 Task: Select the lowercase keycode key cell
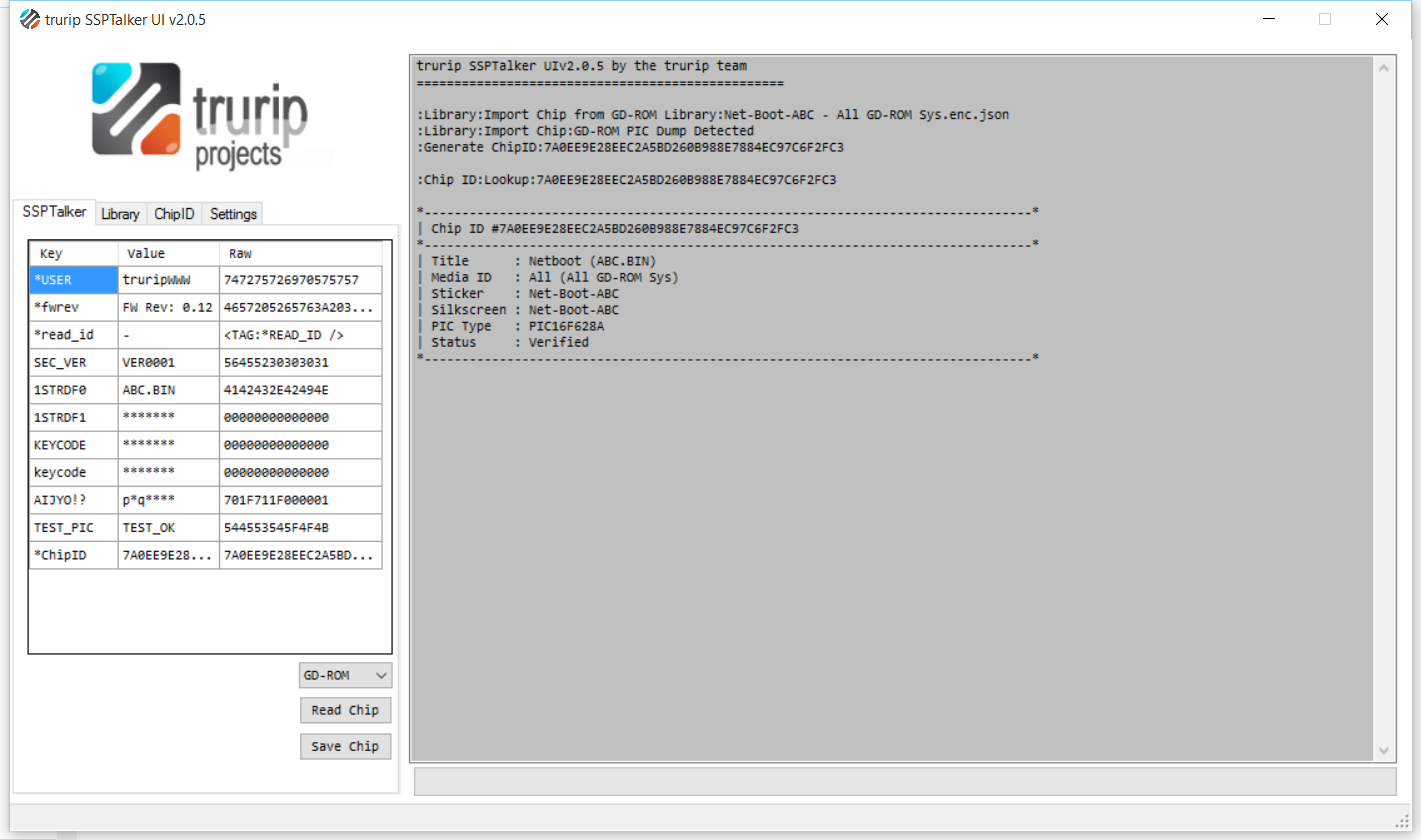(74, 473)
